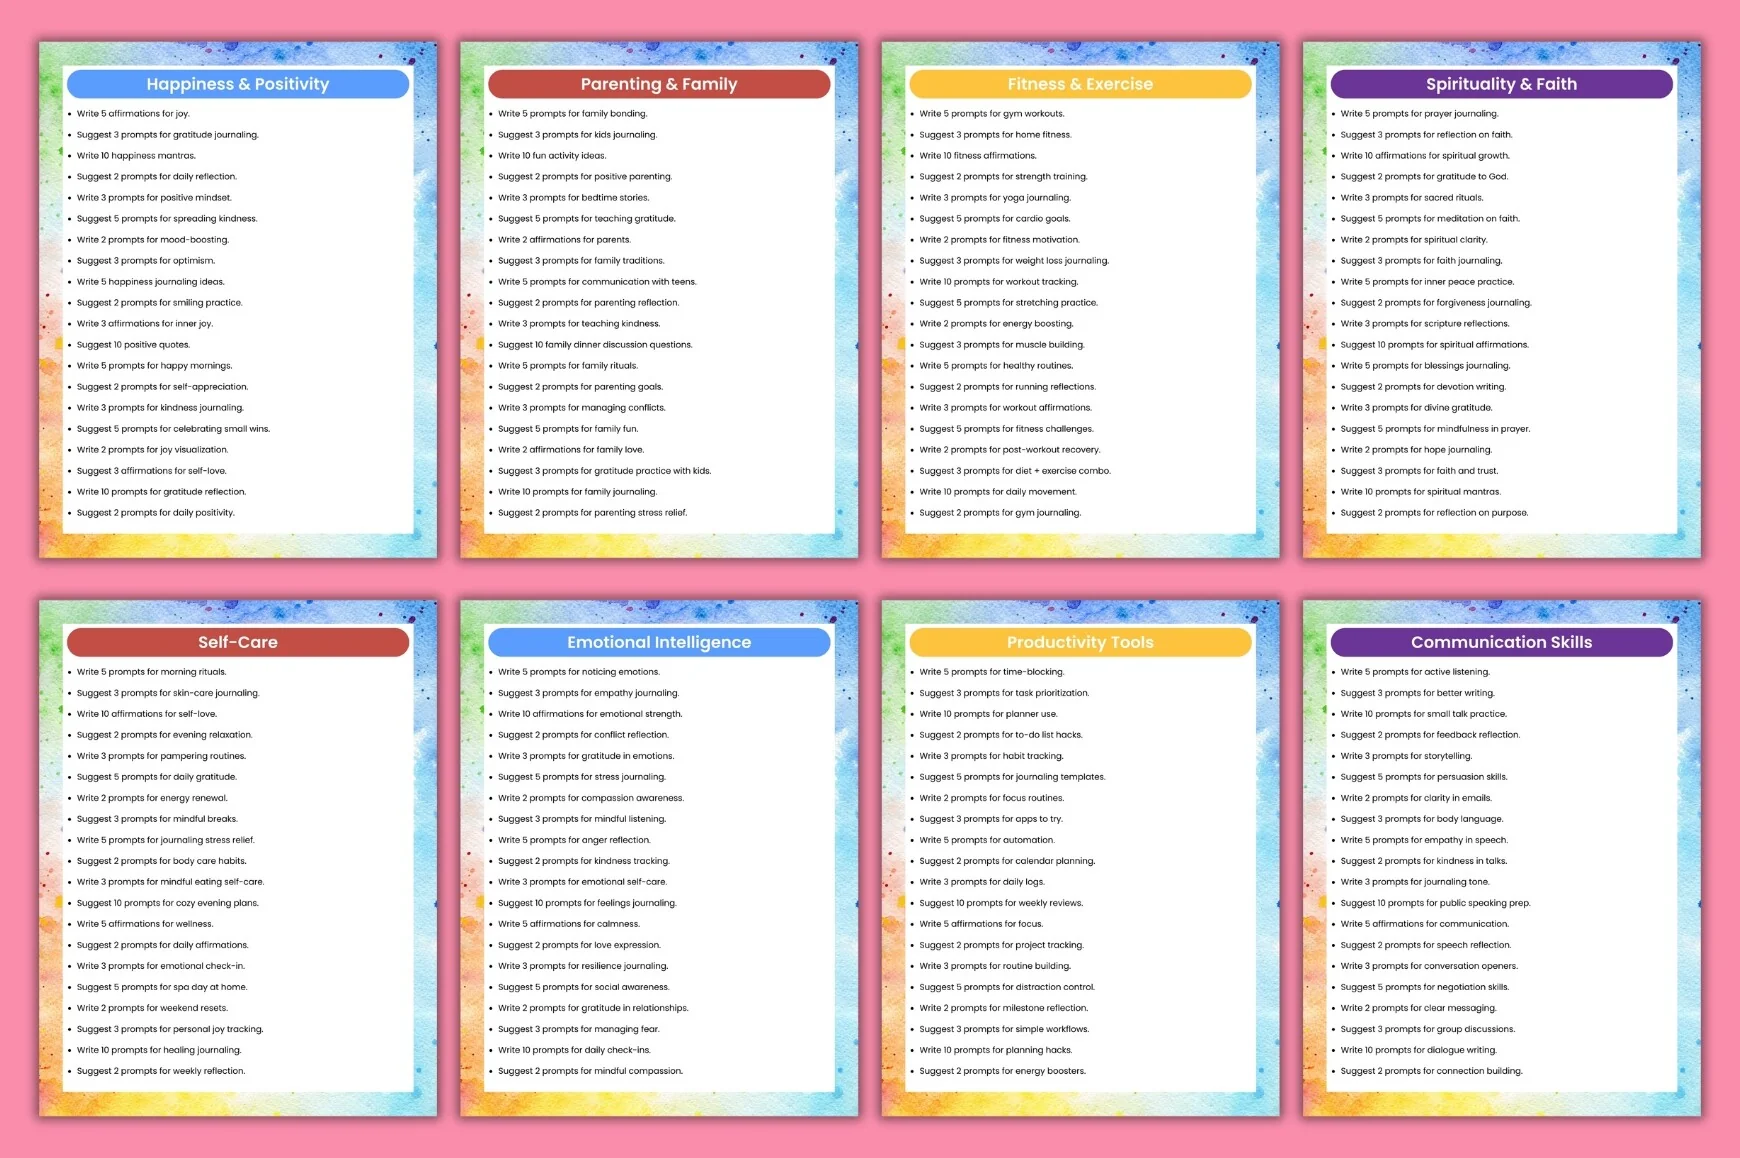Click the Spirituality & Faith header banner
Viewport: 1740px width, 1158px height.
(1501, 84)
